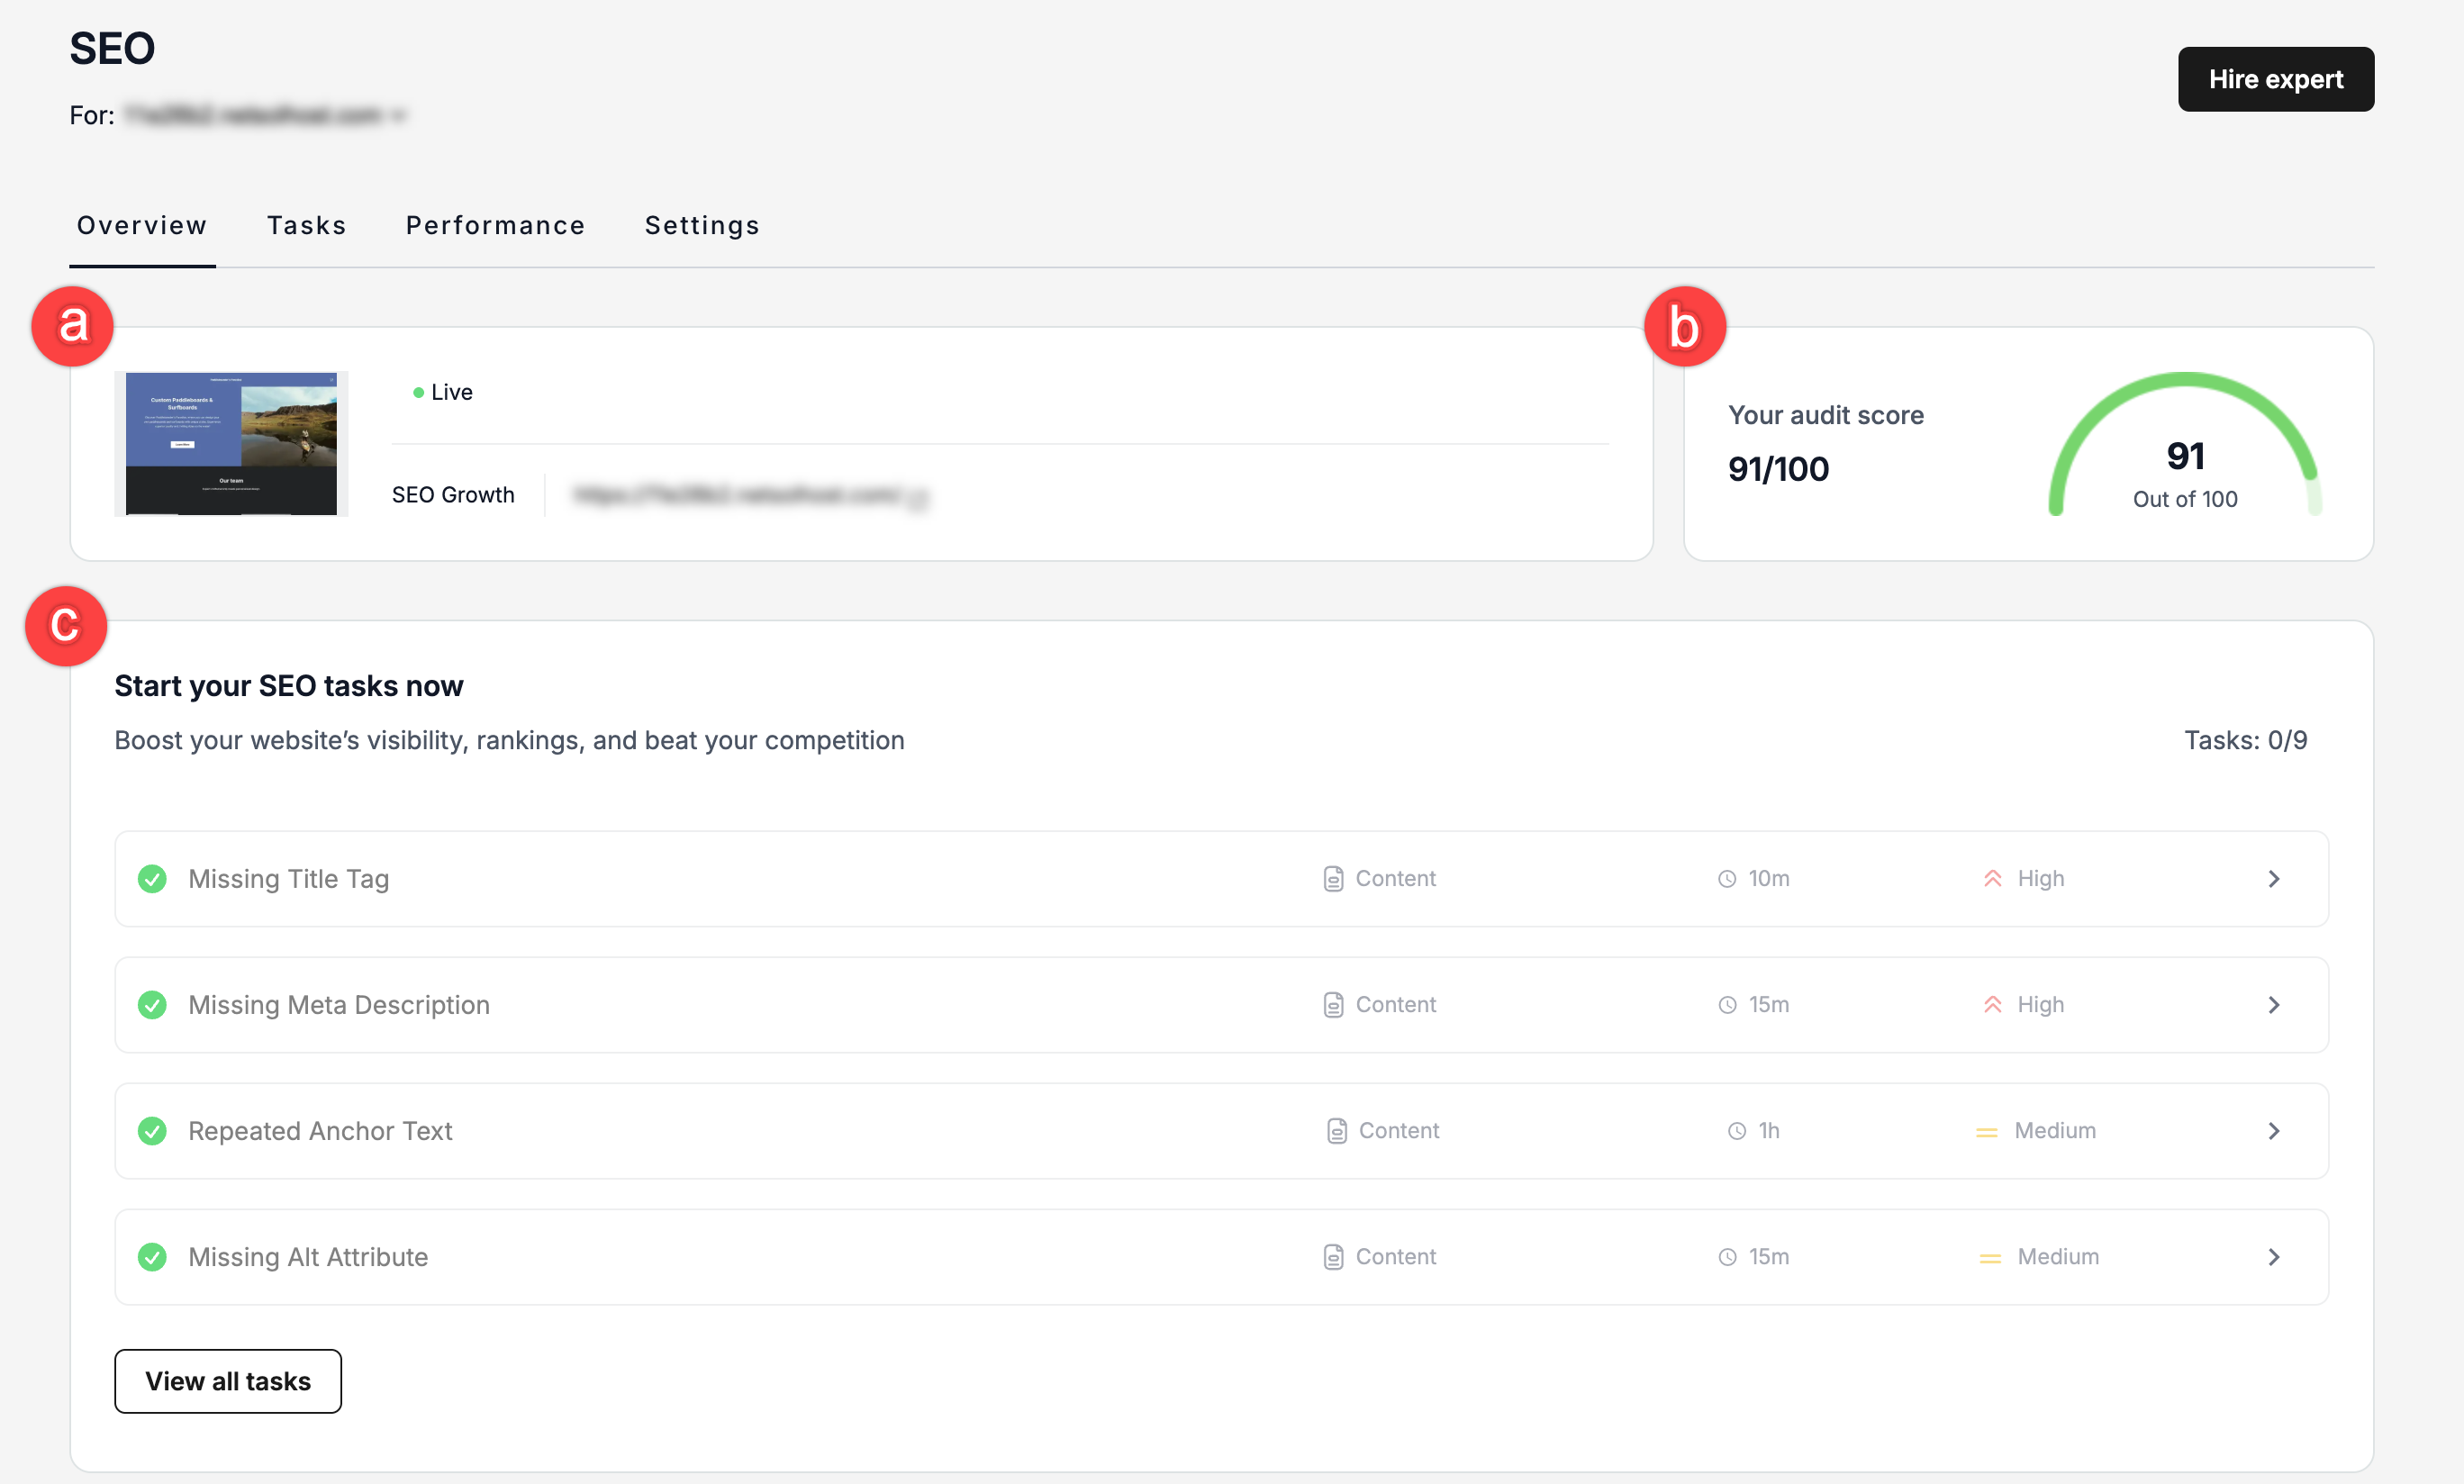Expand the Missing Alt Attribute task chevron
Screen dimensions: 2464x1484
tap(2273, 1257)
